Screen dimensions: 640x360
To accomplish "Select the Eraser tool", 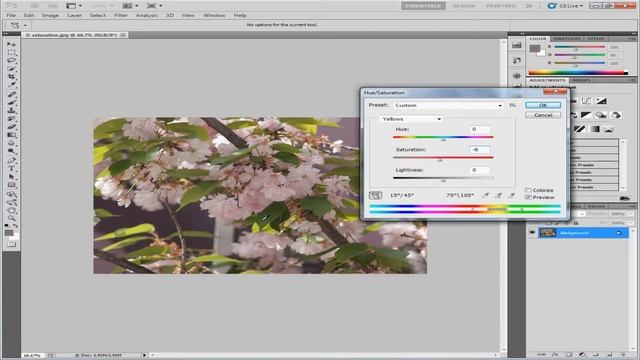I will (11, 127).
